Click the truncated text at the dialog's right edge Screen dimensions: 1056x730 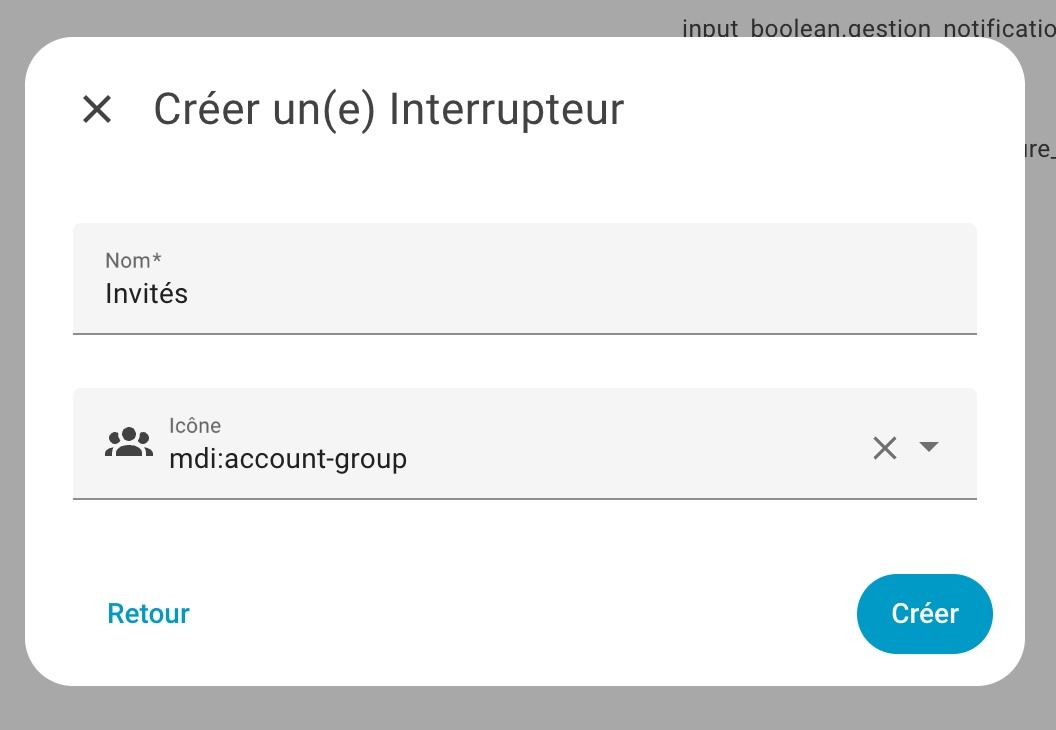1037,151
